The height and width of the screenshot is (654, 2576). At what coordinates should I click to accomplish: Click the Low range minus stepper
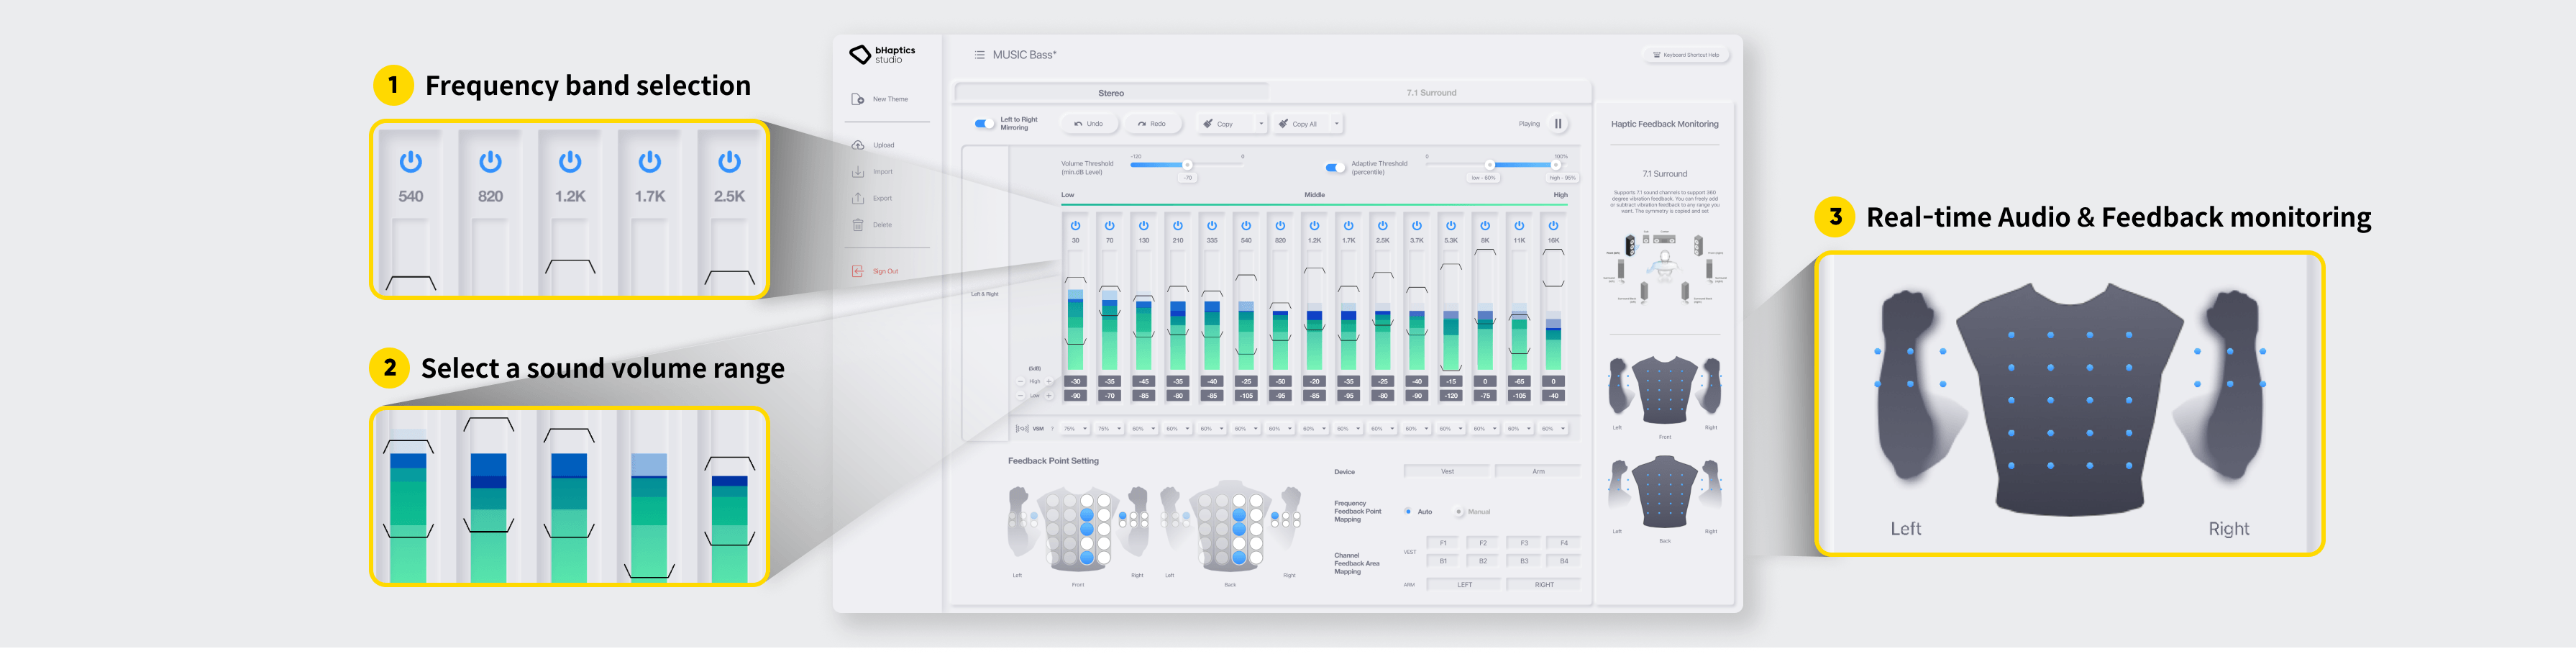[1020, 396]
